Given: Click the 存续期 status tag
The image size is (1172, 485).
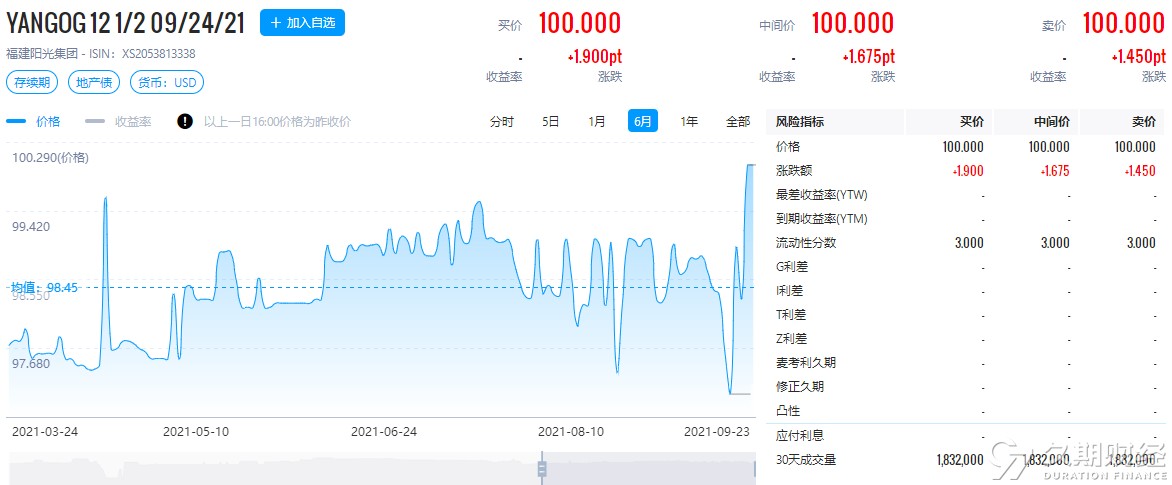Looking at the screenshot, I should coord(32,82).
